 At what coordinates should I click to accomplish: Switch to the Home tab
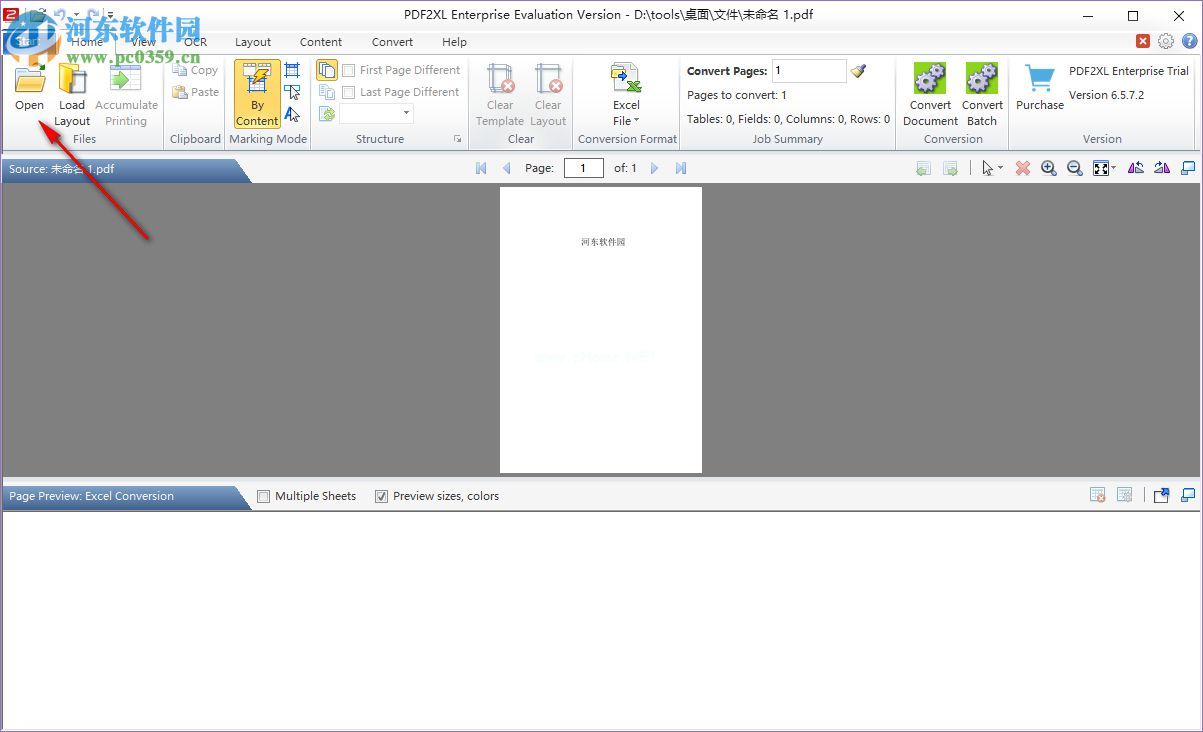pyautogui.click(x=87, y=42)
